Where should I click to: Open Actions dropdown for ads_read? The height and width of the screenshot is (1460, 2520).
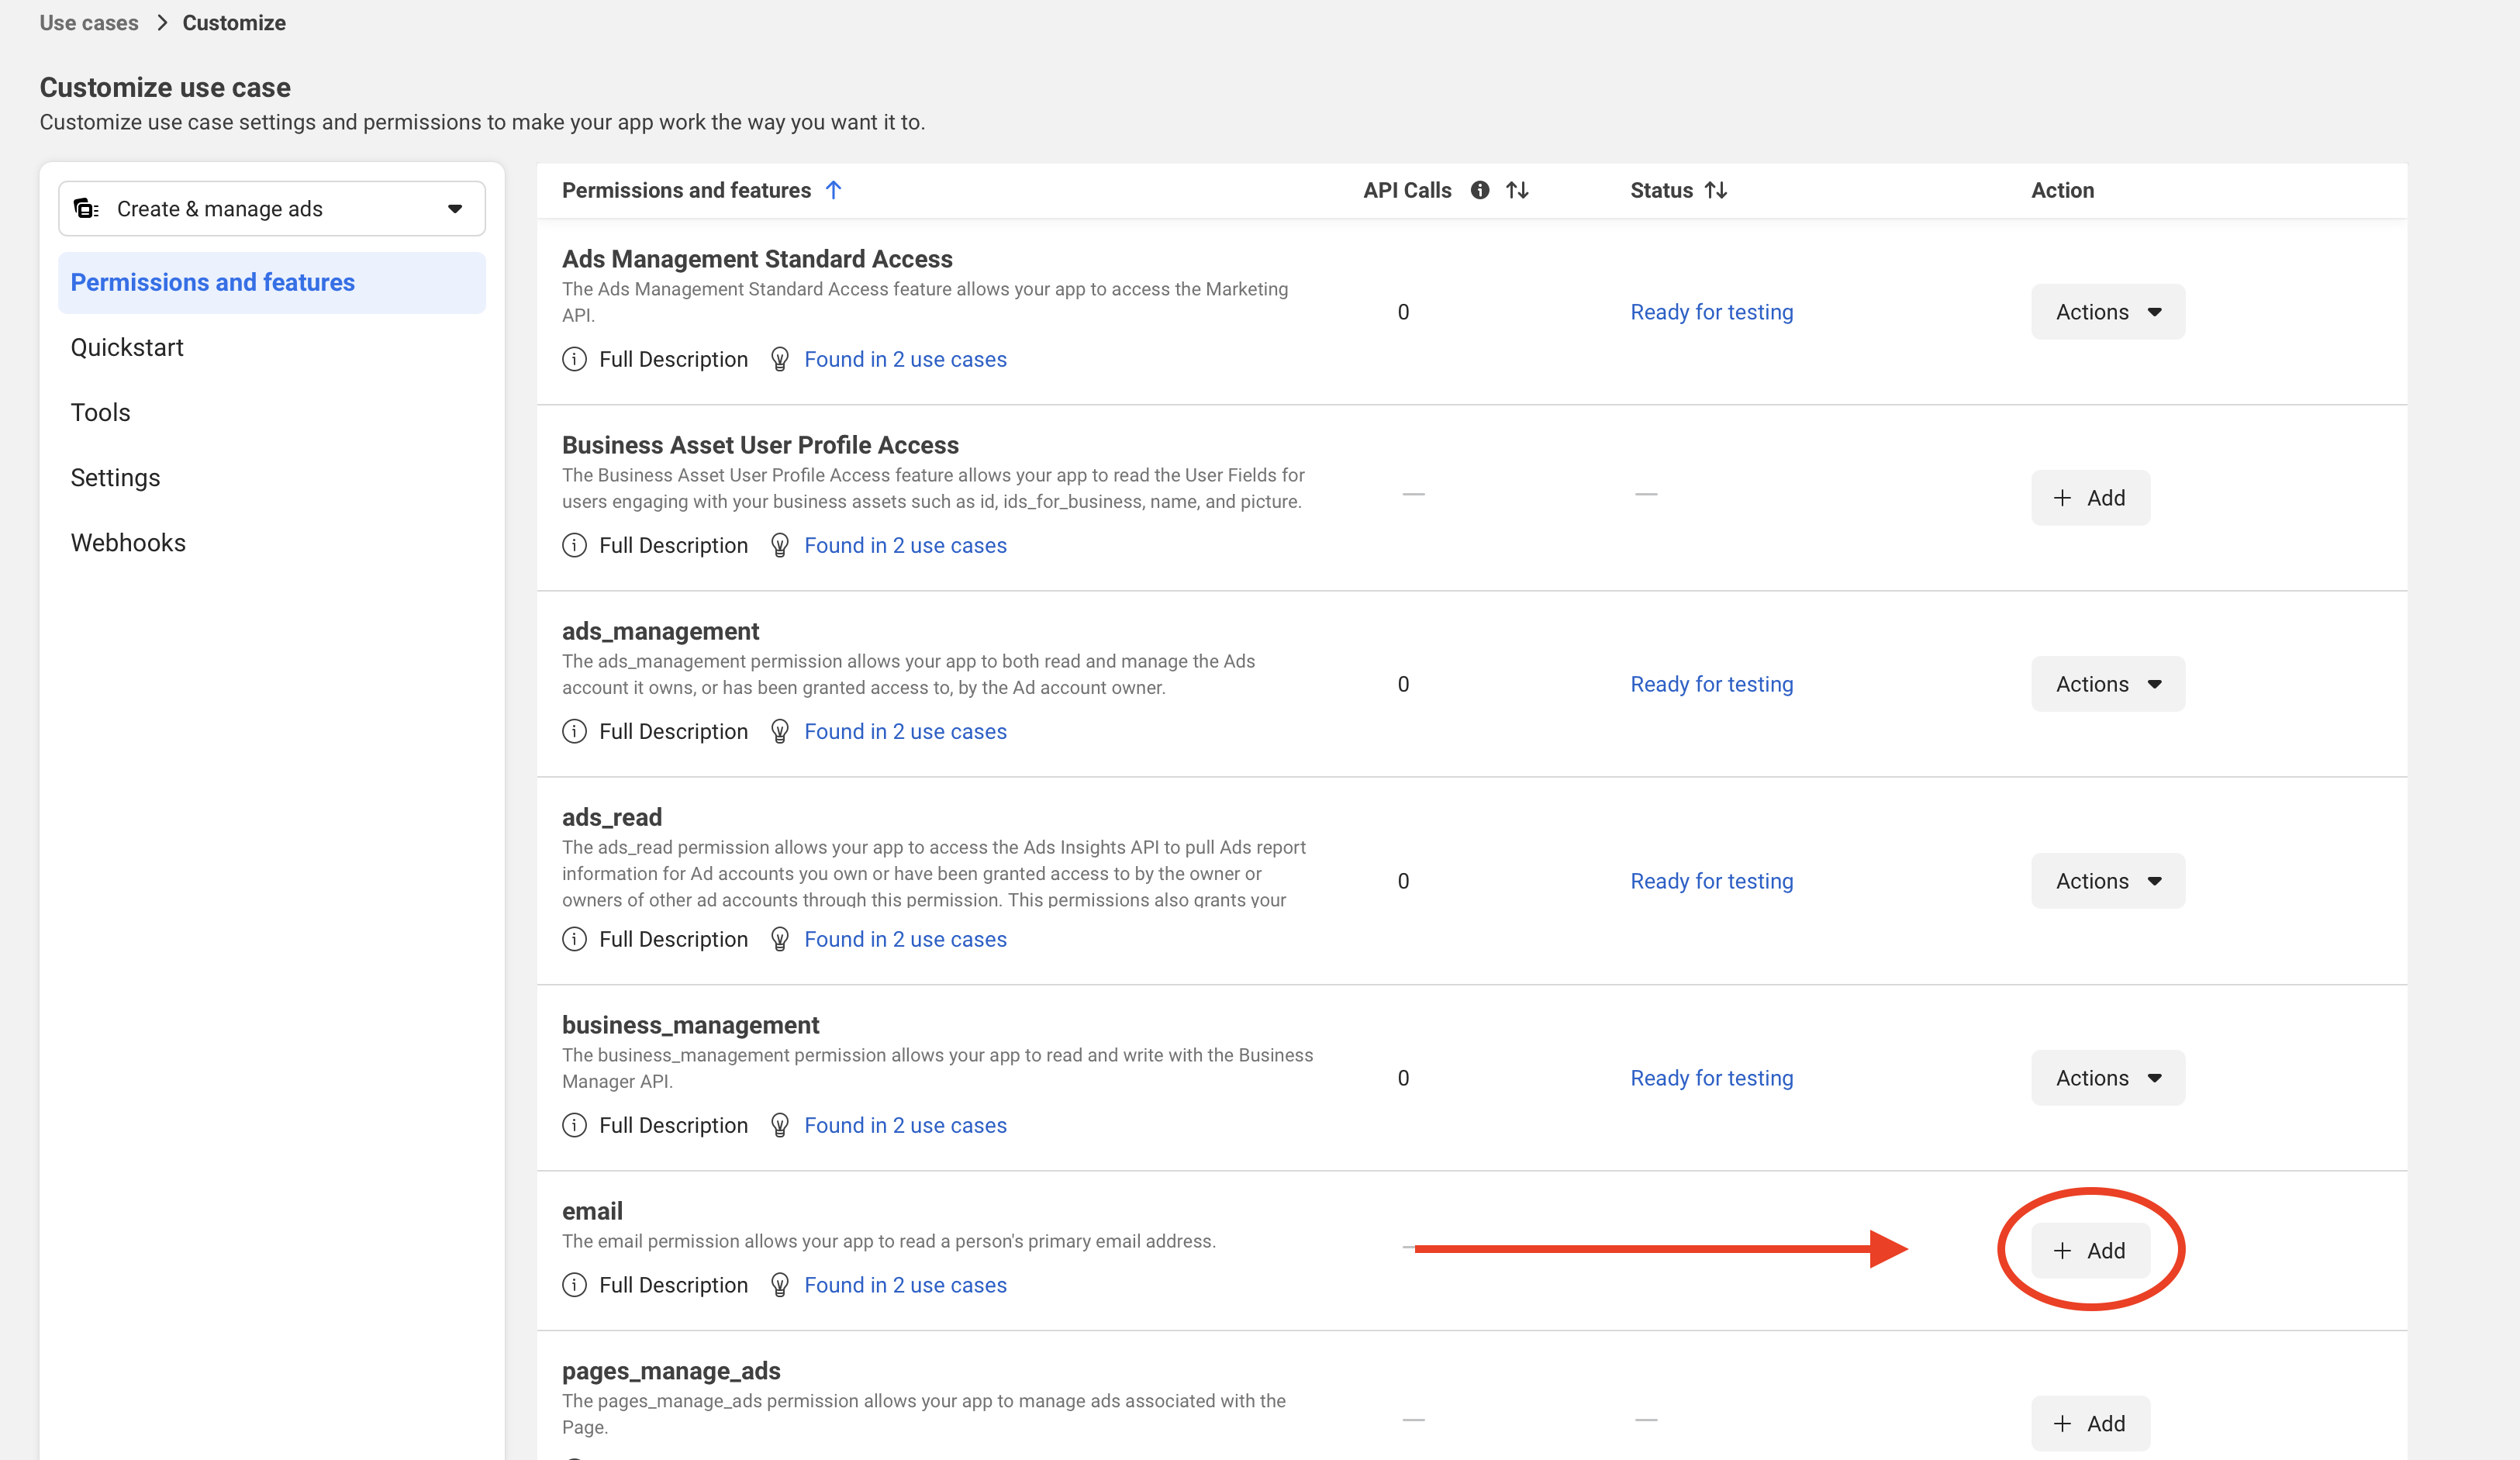2107,881
